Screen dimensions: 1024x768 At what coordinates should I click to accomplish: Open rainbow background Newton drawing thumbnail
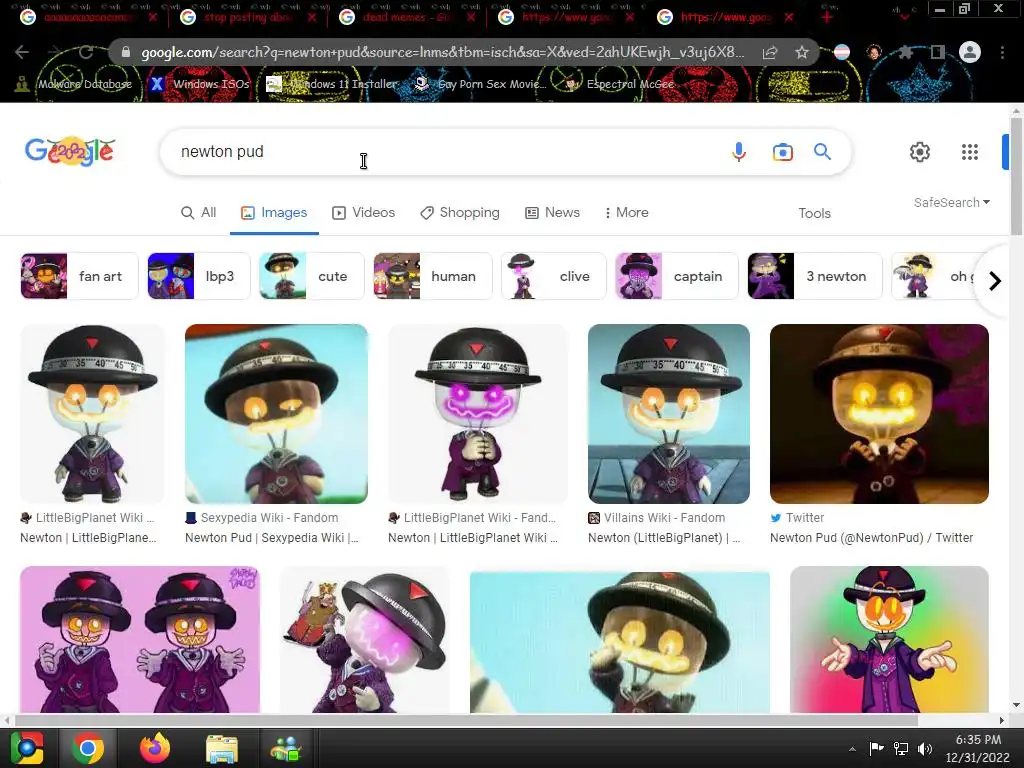tap(889, 639)
